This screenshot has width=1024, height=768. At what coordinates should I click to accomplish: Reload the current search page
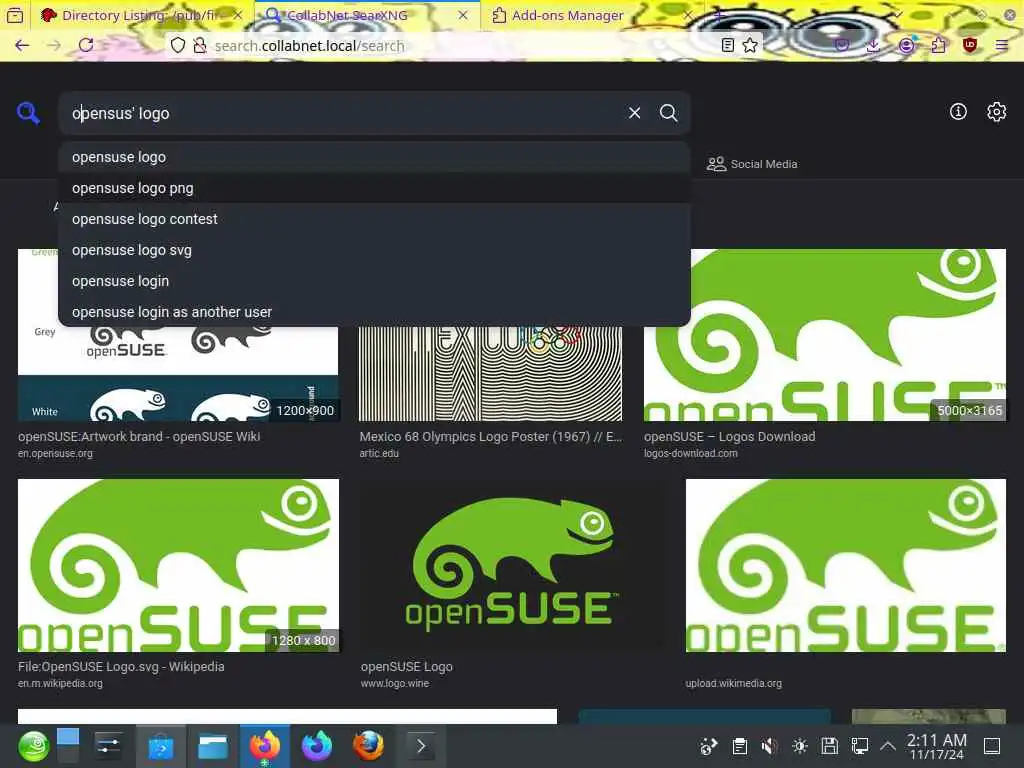(x=86, y=45)
